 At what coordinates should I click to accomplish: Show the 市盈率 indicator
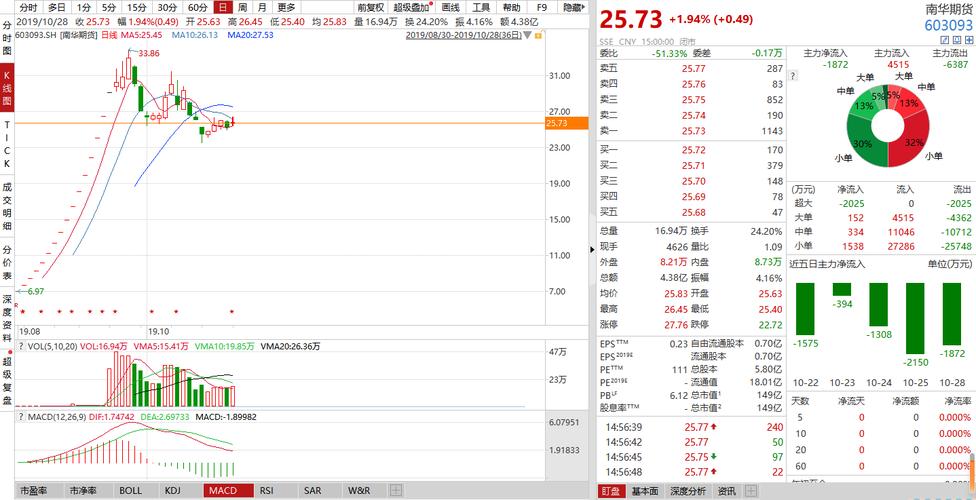click(34, 491)
